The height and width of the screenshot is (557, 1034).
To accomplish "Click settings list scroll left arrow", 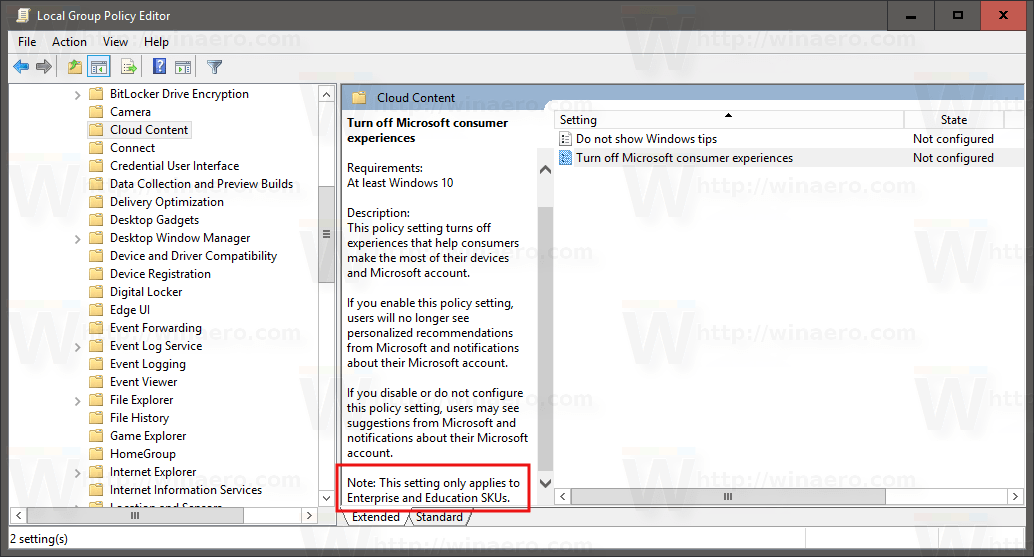I will (563, 496).
